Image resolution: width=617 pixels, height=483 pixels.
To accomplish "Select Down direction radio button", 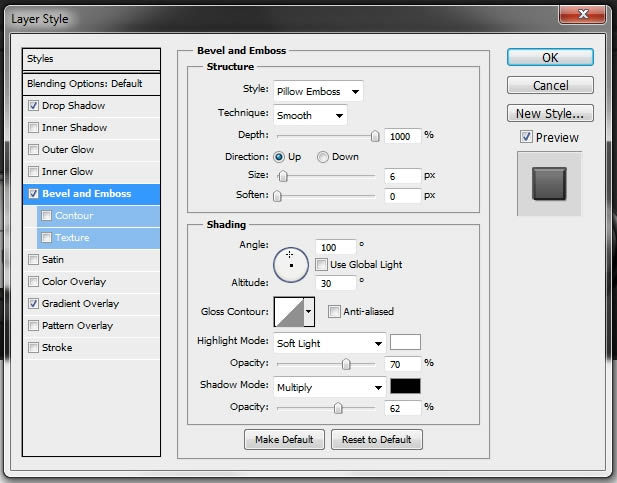I will tap(323, 157).
